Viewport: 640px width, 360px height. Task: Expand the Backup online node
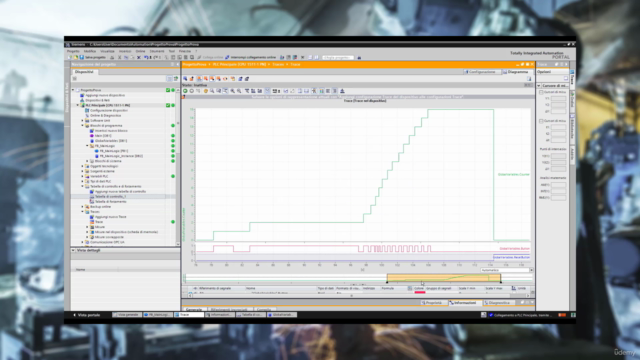(82, 207)
